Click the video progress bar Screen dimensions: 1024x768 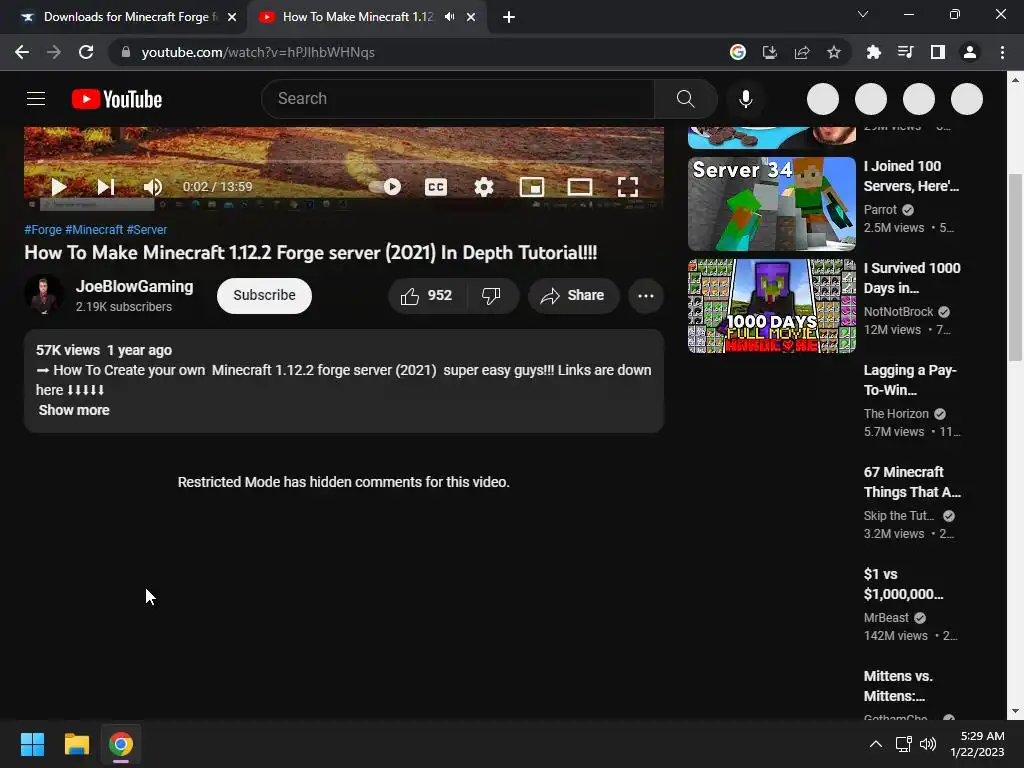344,160
